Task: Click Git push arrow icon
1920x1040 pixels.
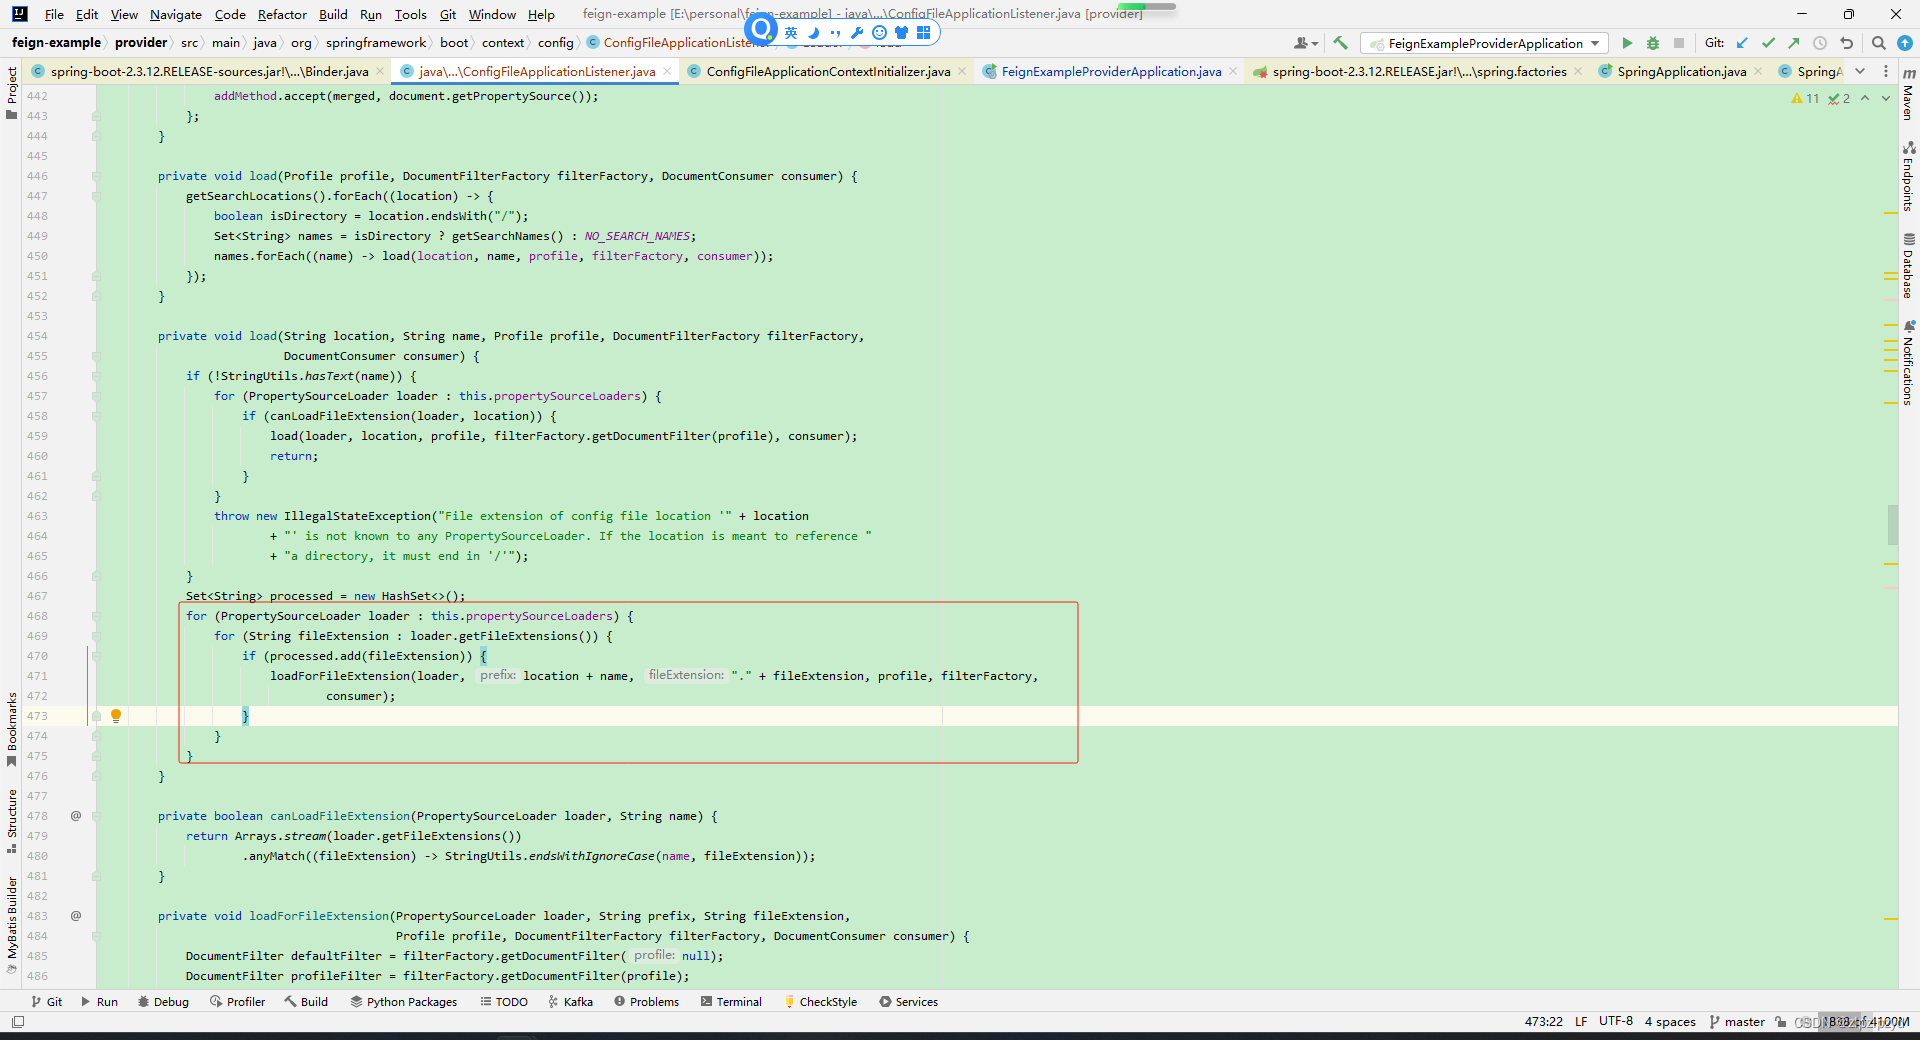Action: pyautogui.click(x=1794, y=43)
